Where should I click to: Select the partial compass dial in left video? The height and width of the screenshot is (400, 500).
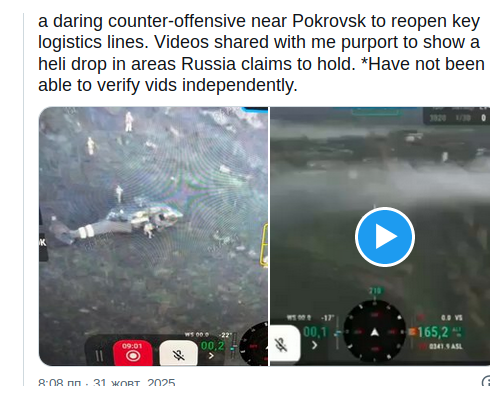[x=254, y=344]
